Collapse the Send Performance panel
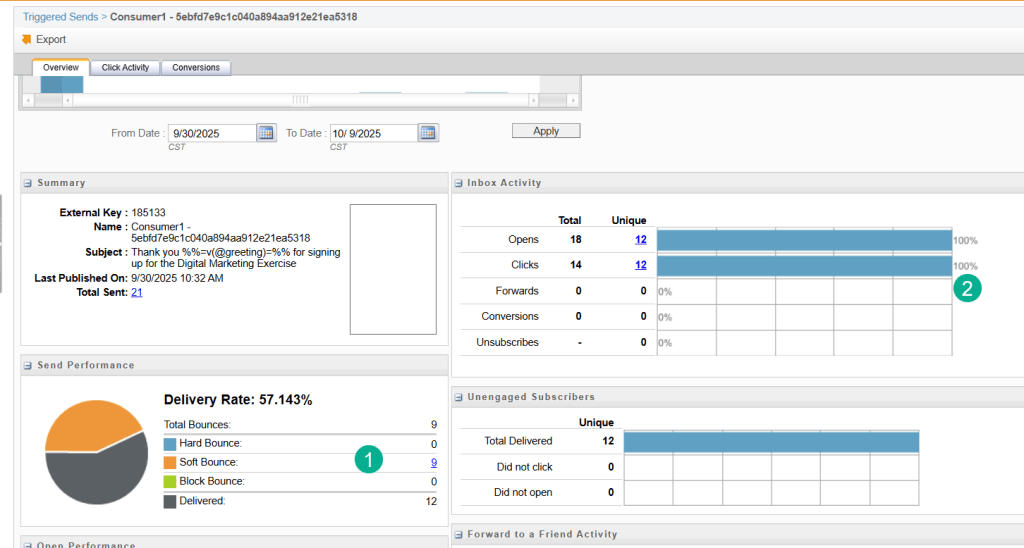 (29, 365)
